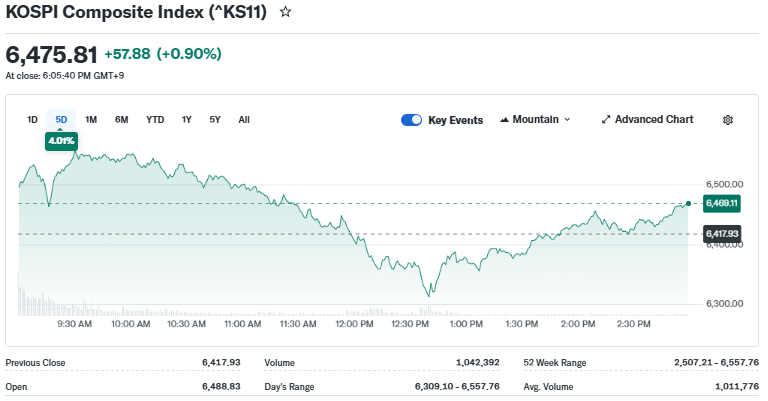
Task: Click the Open value 6,488.83
Action: pyautogui.click(x=221, y=386)
